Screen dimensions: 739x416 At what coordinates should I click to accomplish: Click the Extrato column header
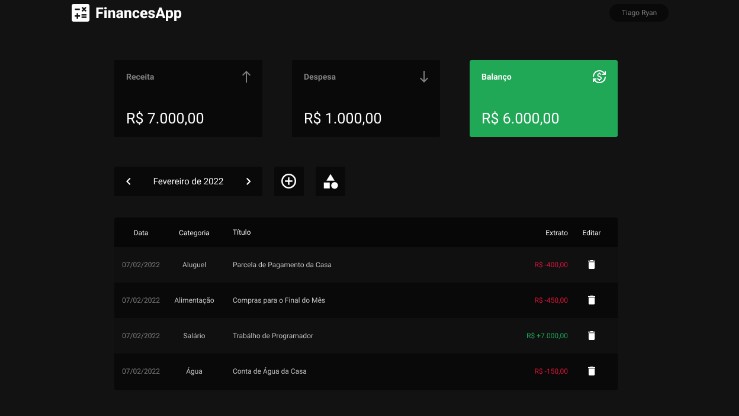(556, 232)
